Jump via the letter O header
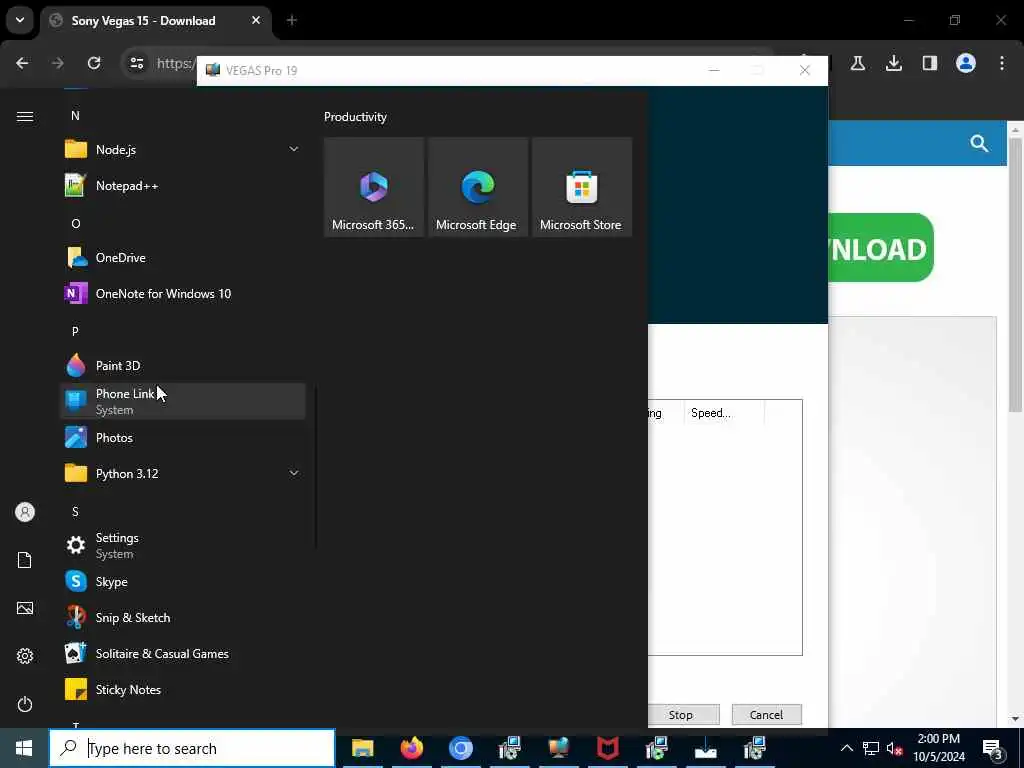 (75, 223)
